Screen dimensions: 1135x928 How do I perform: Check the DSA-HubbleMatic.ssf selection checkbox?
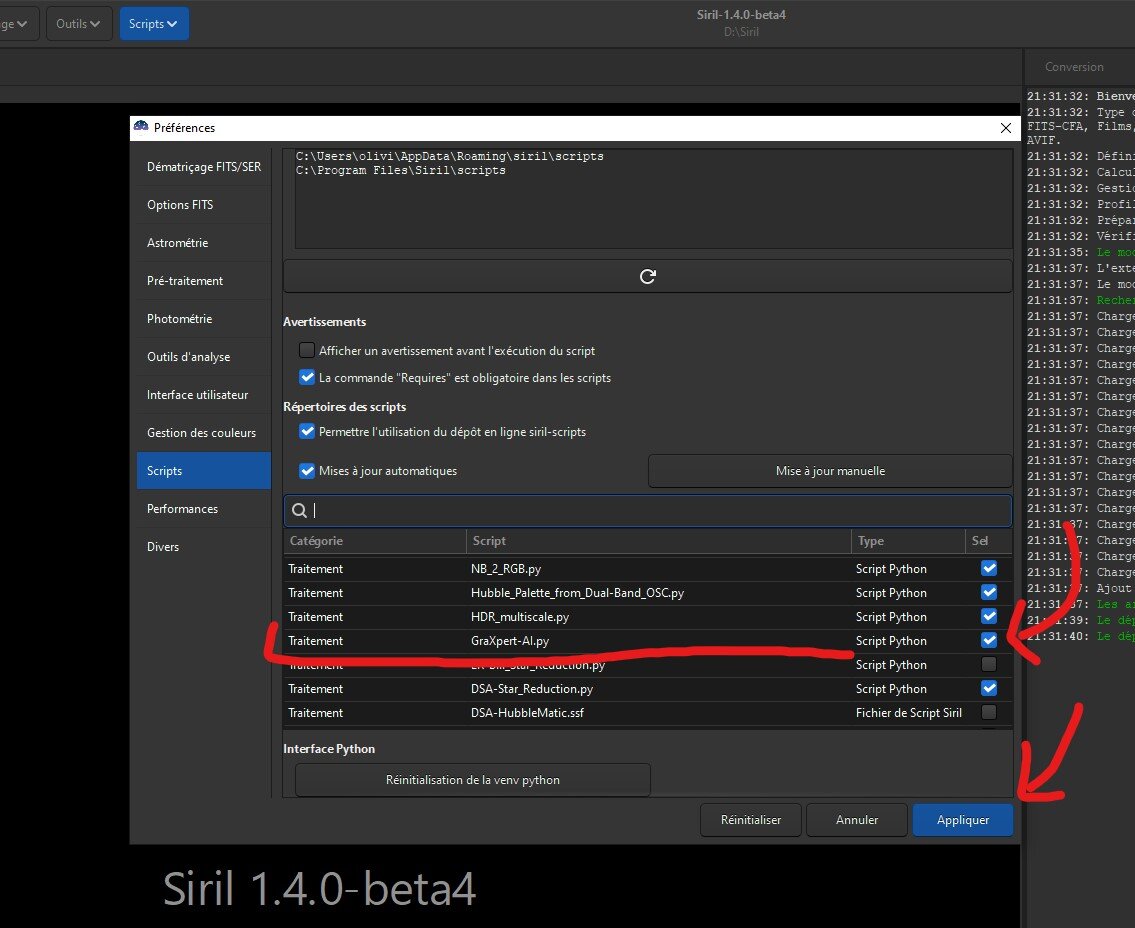[x=989, y=712]
